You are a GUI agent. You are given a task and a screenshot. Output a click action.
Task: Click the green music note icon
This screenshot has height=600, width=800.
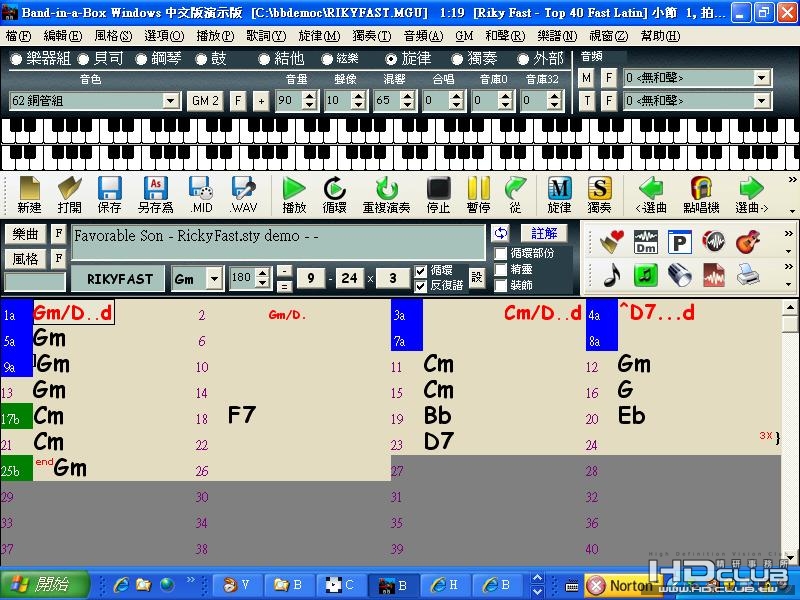pyautogui.click(x=645, y=275)
